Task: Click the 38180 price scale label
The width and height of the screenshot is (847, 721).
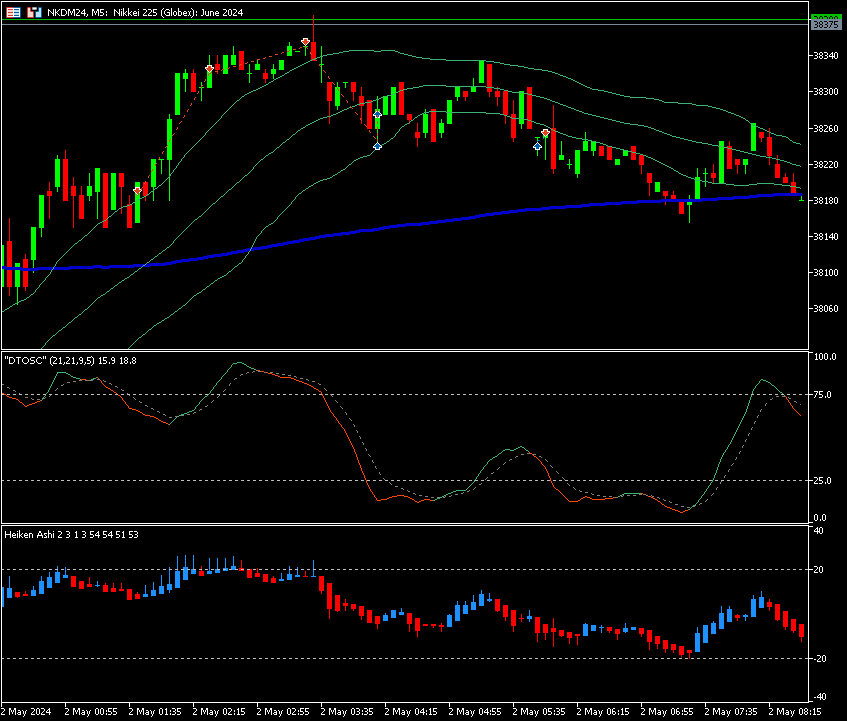Action: point(826,200)
